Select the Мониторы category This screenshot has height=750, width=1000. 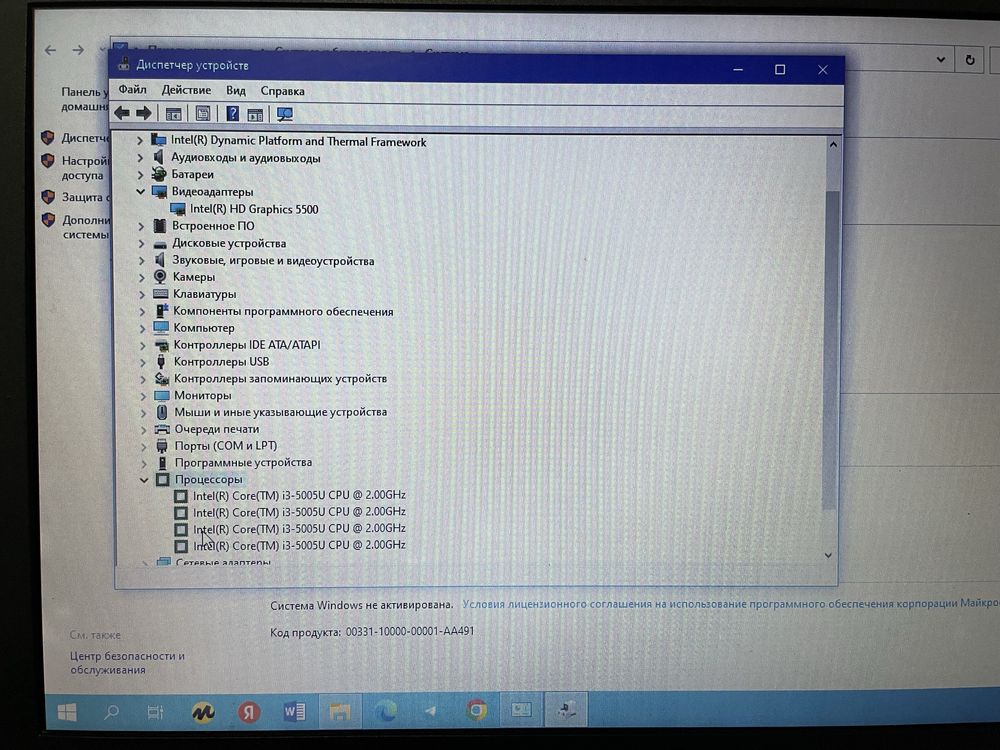pyautogui.click(x=203, y=395)
